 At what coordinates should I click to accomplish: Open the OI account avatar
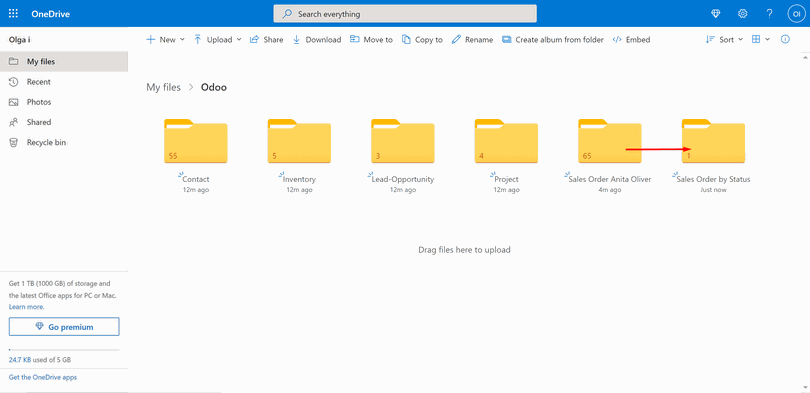[x=796, y=14]
